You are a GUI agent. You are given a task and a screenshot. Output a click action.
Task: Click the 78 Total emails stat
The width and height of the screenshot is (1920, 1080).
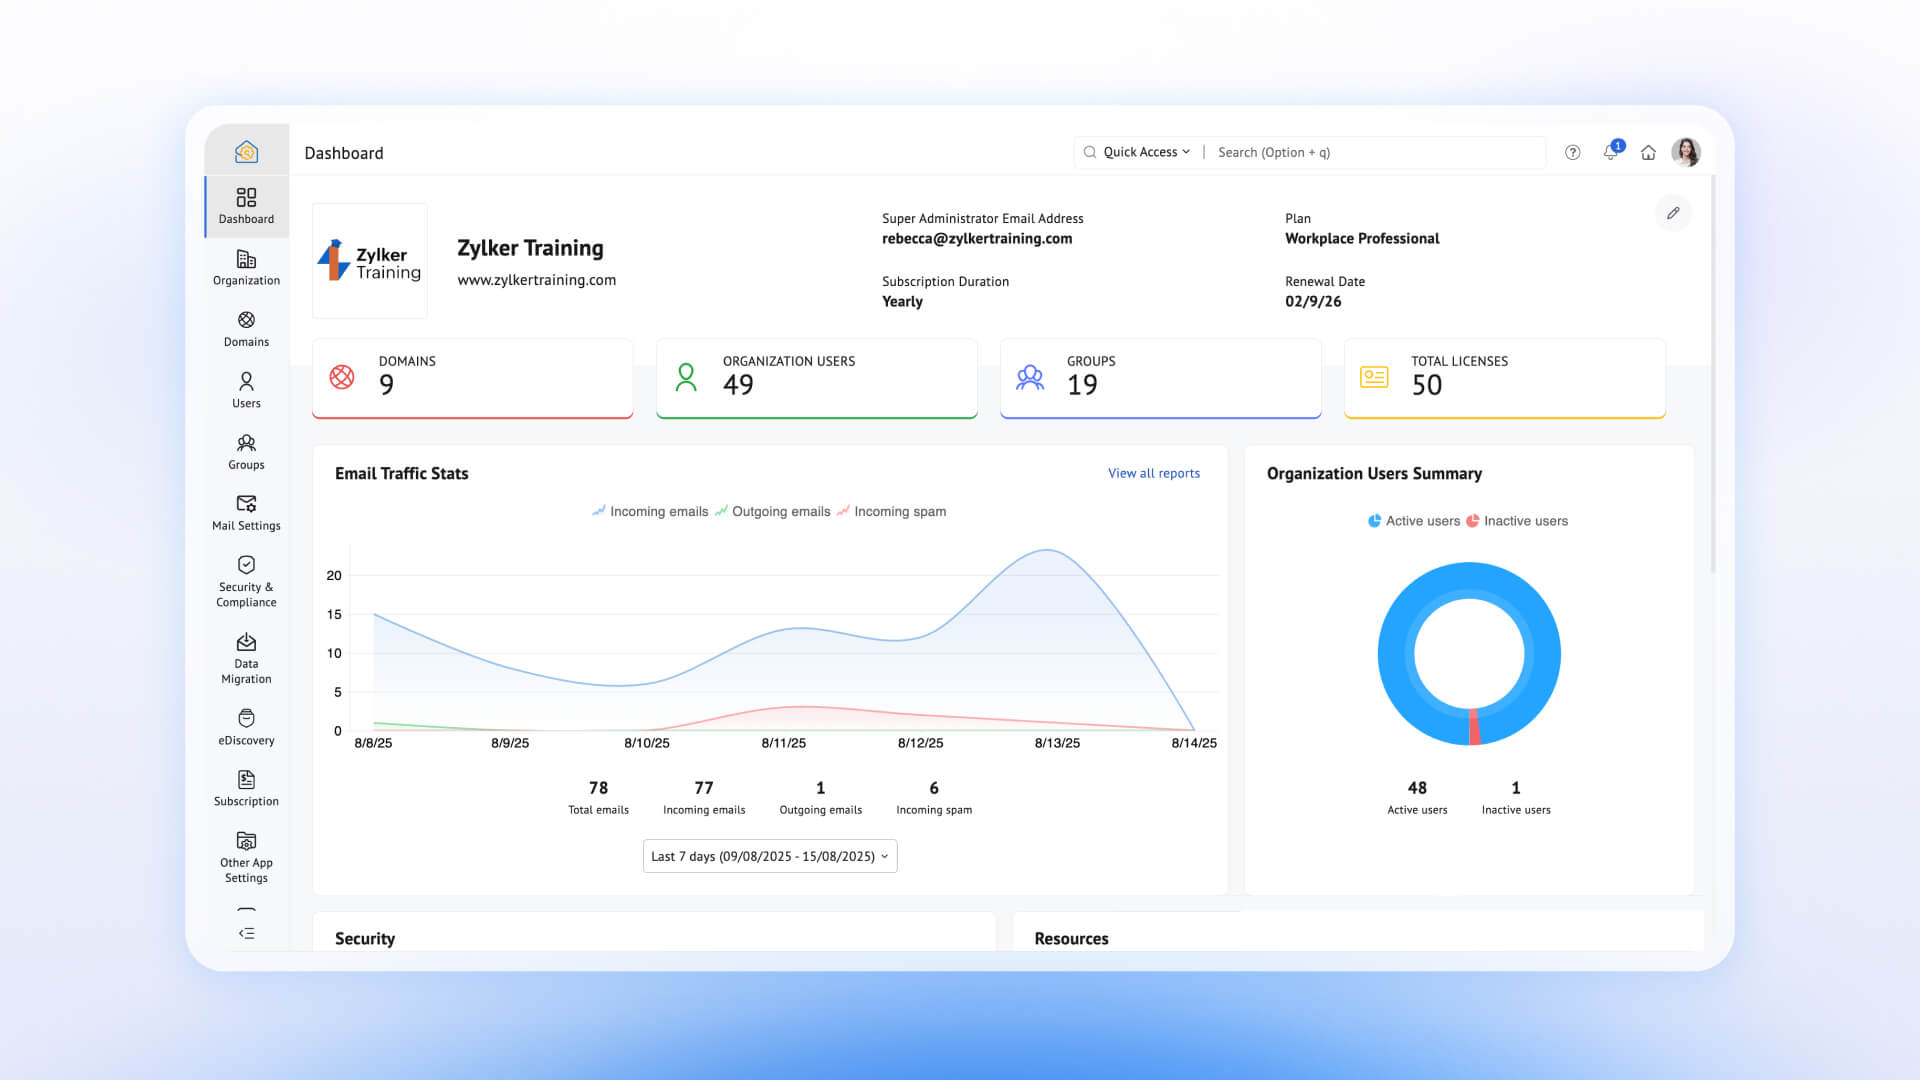598,797
